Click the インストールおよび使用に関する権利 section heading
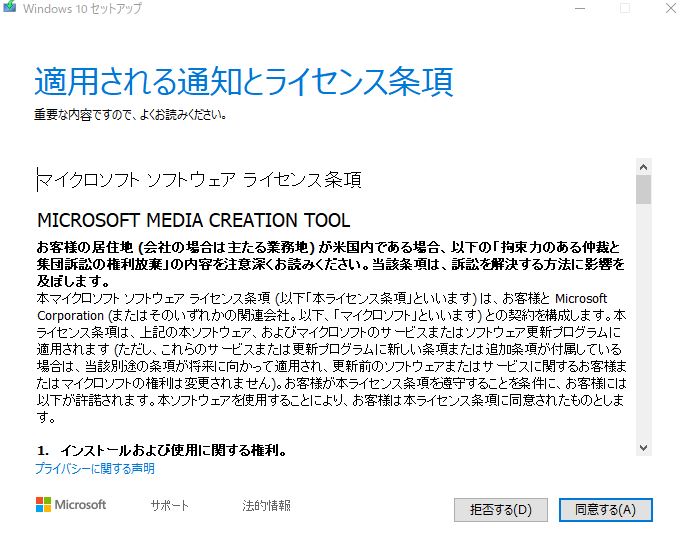This screenshot has width=684, height=538. pos(162,450)
